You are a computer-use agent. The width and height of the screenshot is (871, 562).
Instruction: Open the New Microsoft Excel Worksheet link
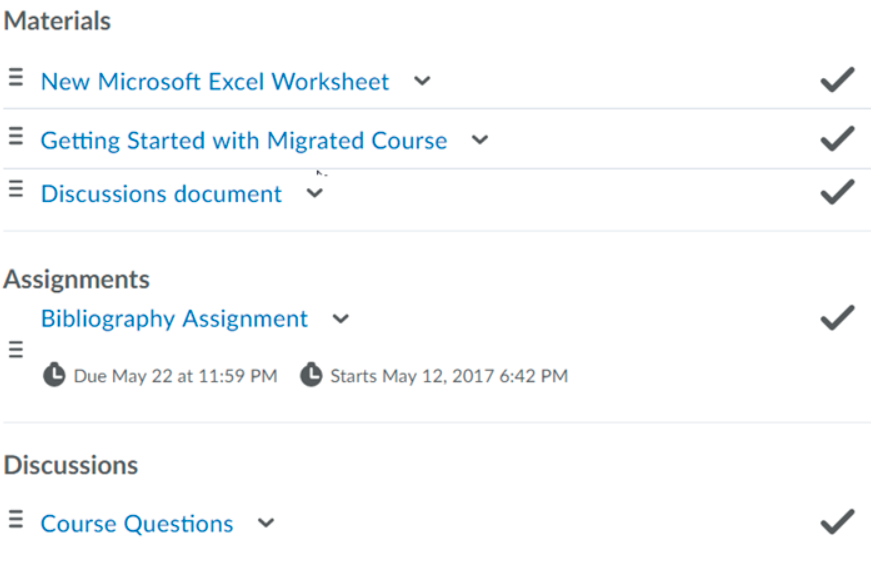tap(215, 82)
